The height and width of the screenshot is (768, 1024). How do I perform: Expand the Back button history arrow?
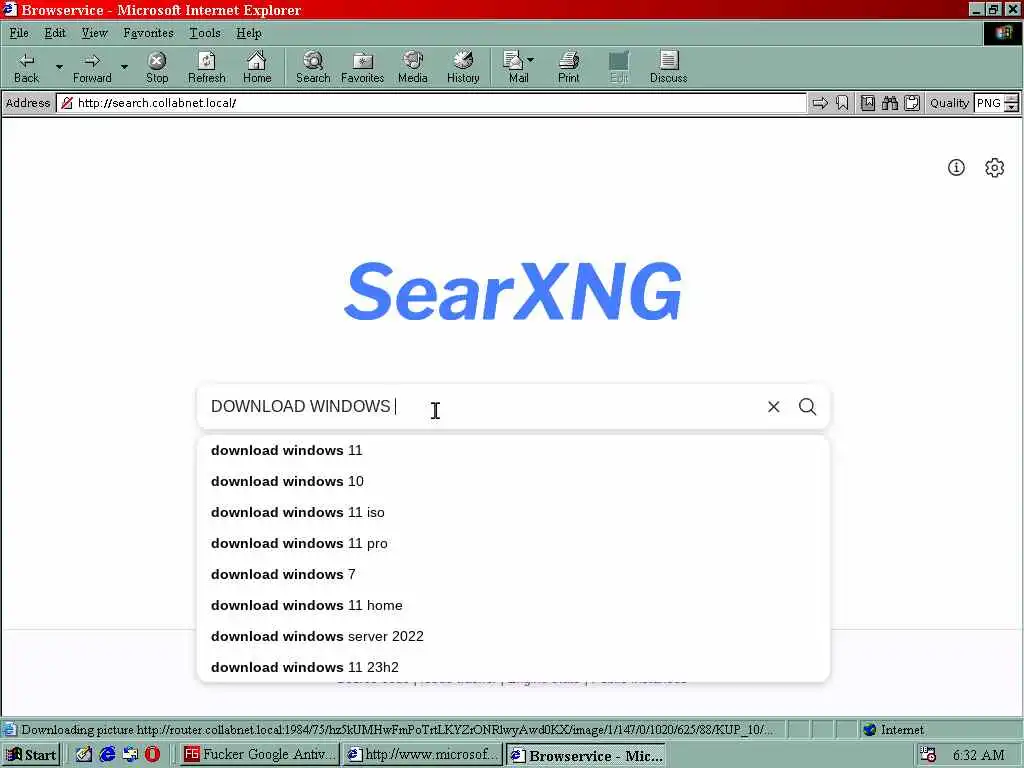pos(59,67)
